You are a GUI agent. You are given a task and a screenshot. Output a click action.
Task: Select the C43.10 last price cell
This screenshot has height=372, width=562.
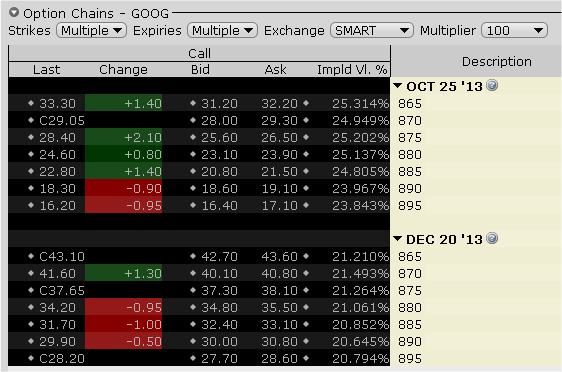pyautogui.click(x=62, y=257)
